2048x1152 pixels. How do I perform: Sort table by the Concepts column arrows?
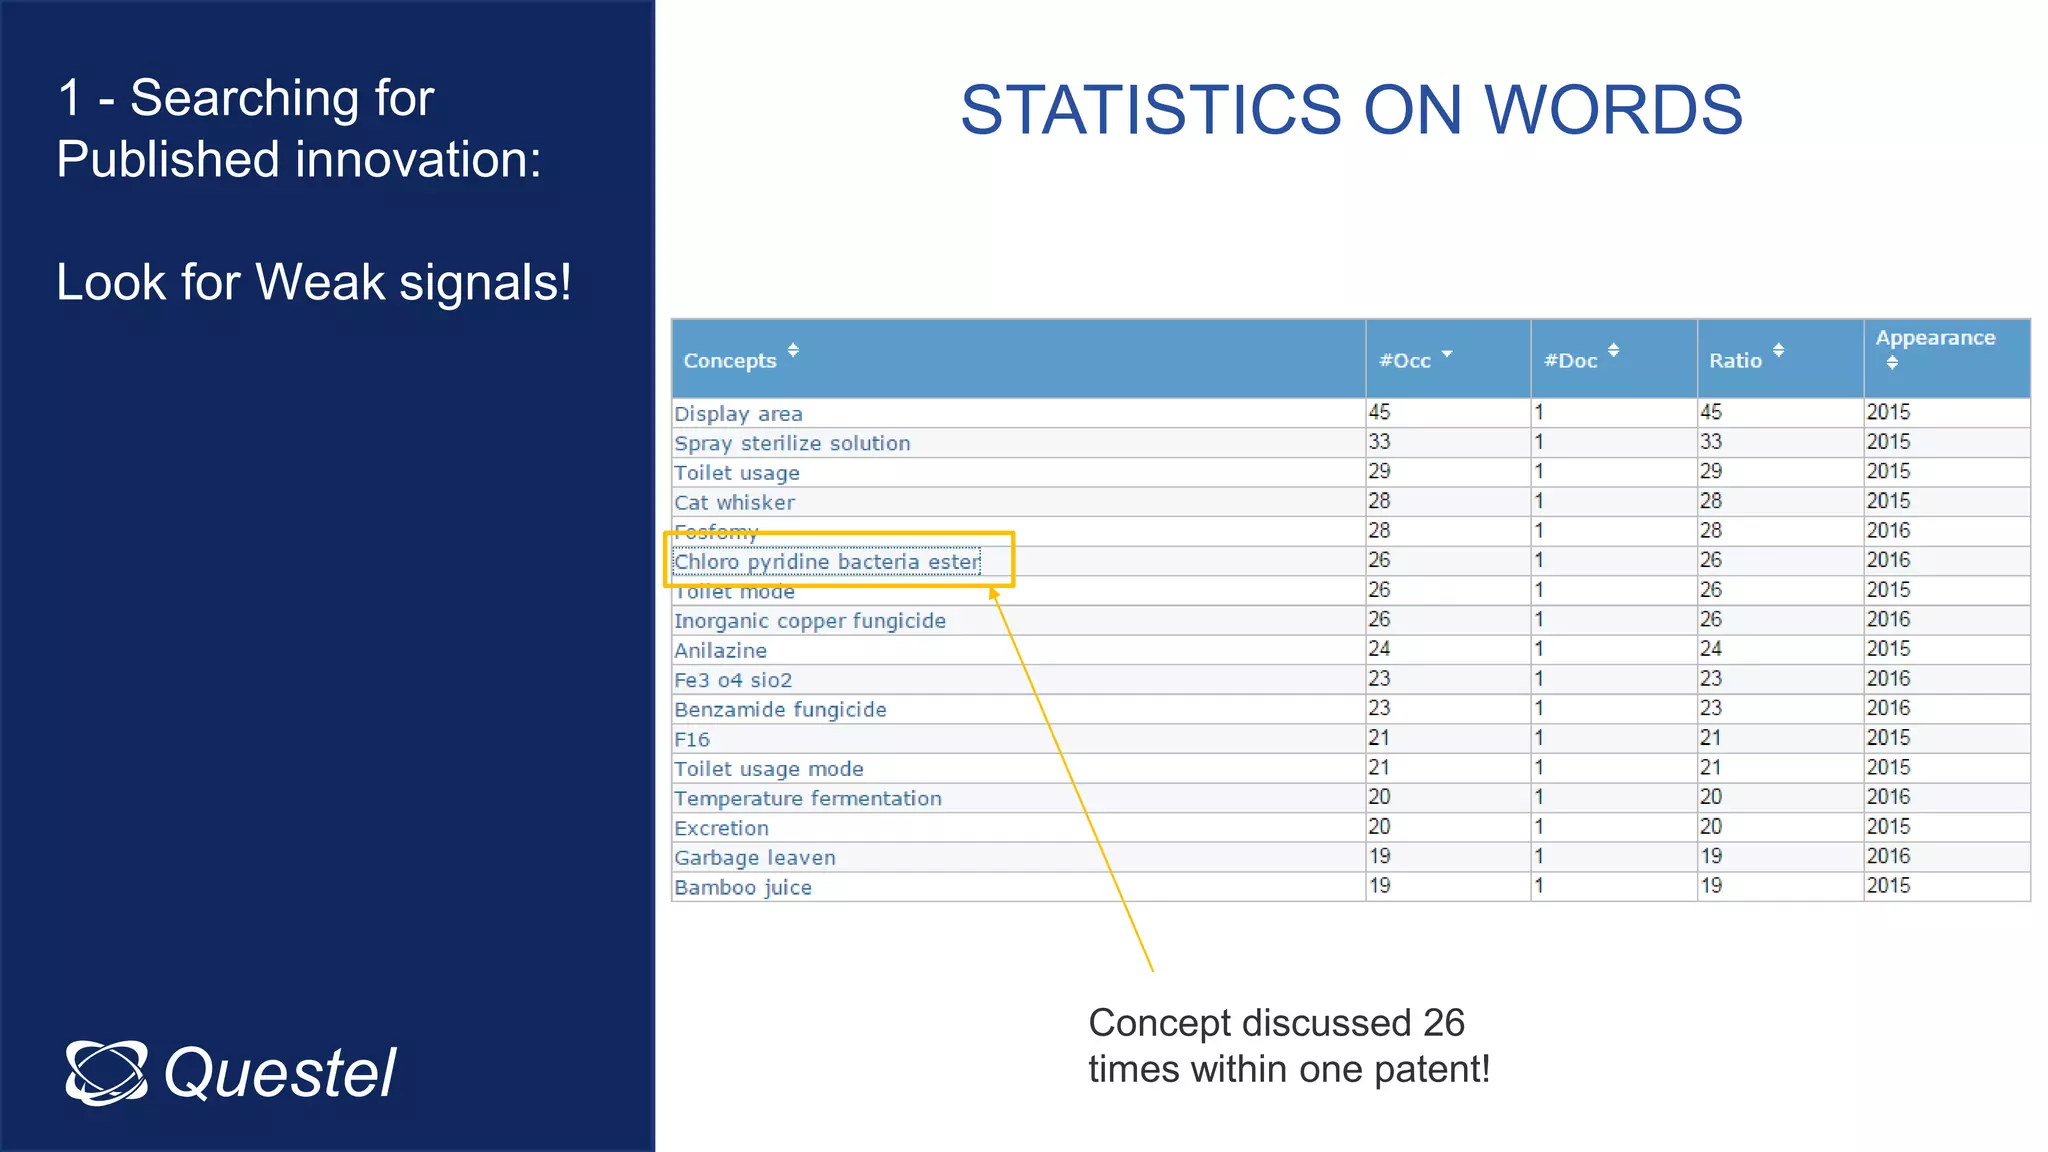click(x=793, y=350)
